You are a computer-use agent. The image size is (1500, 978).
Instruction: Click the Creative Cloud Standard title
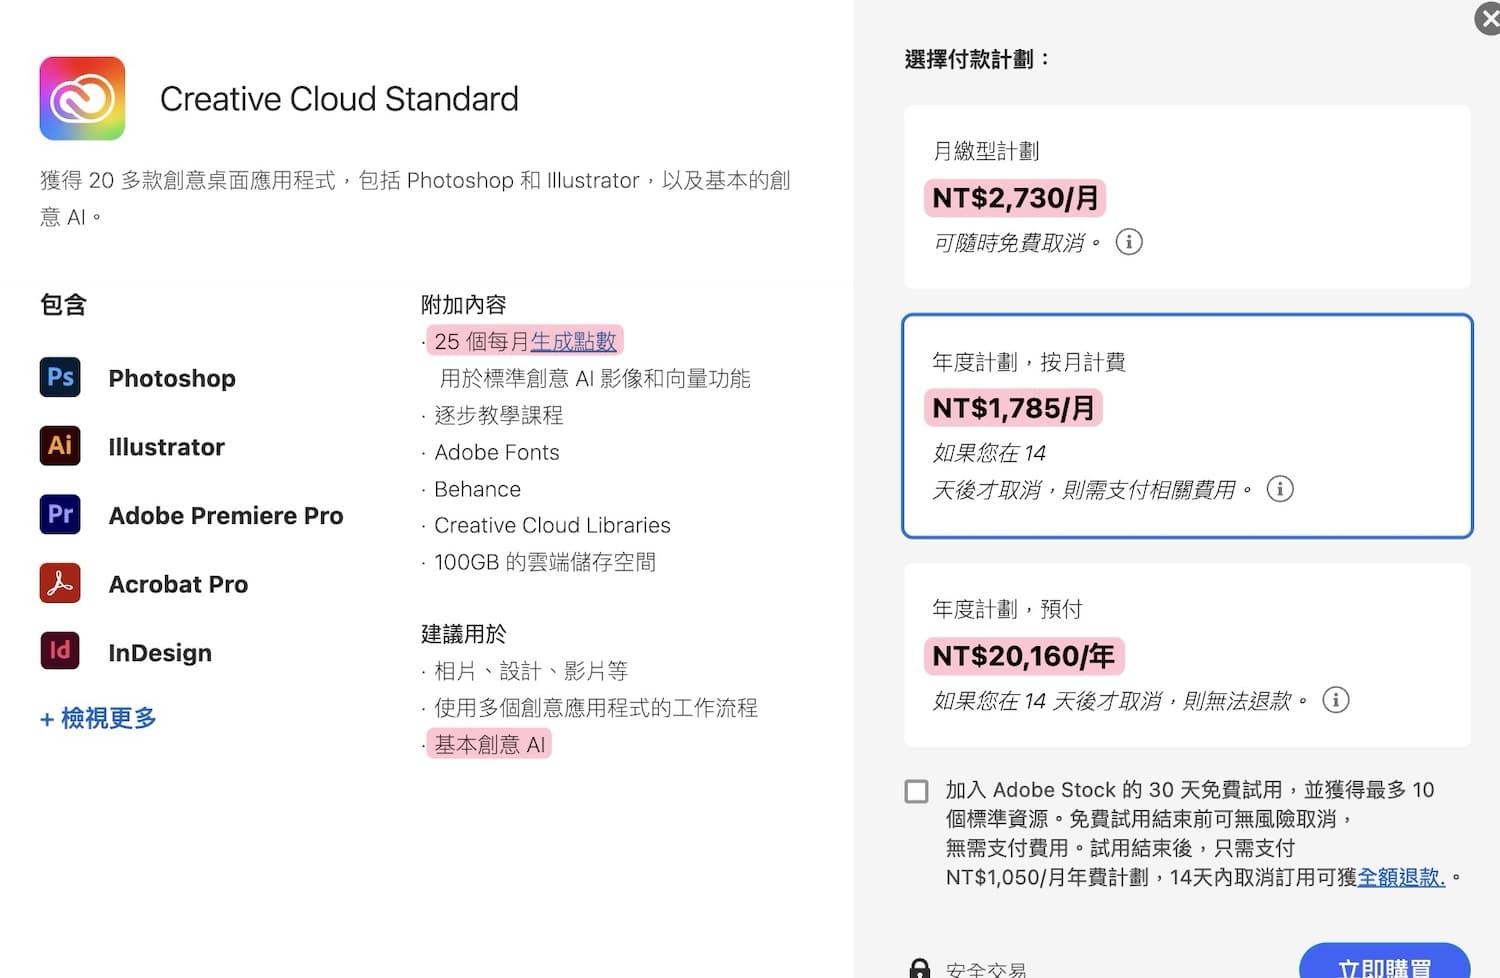[339, 98]
